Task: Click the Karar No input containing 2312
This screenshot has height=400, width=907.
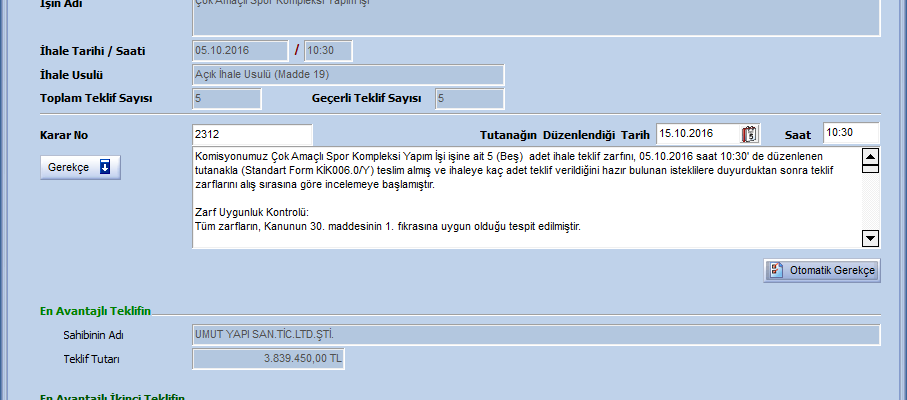Action: pyautogui.click(x=251, y=134)
